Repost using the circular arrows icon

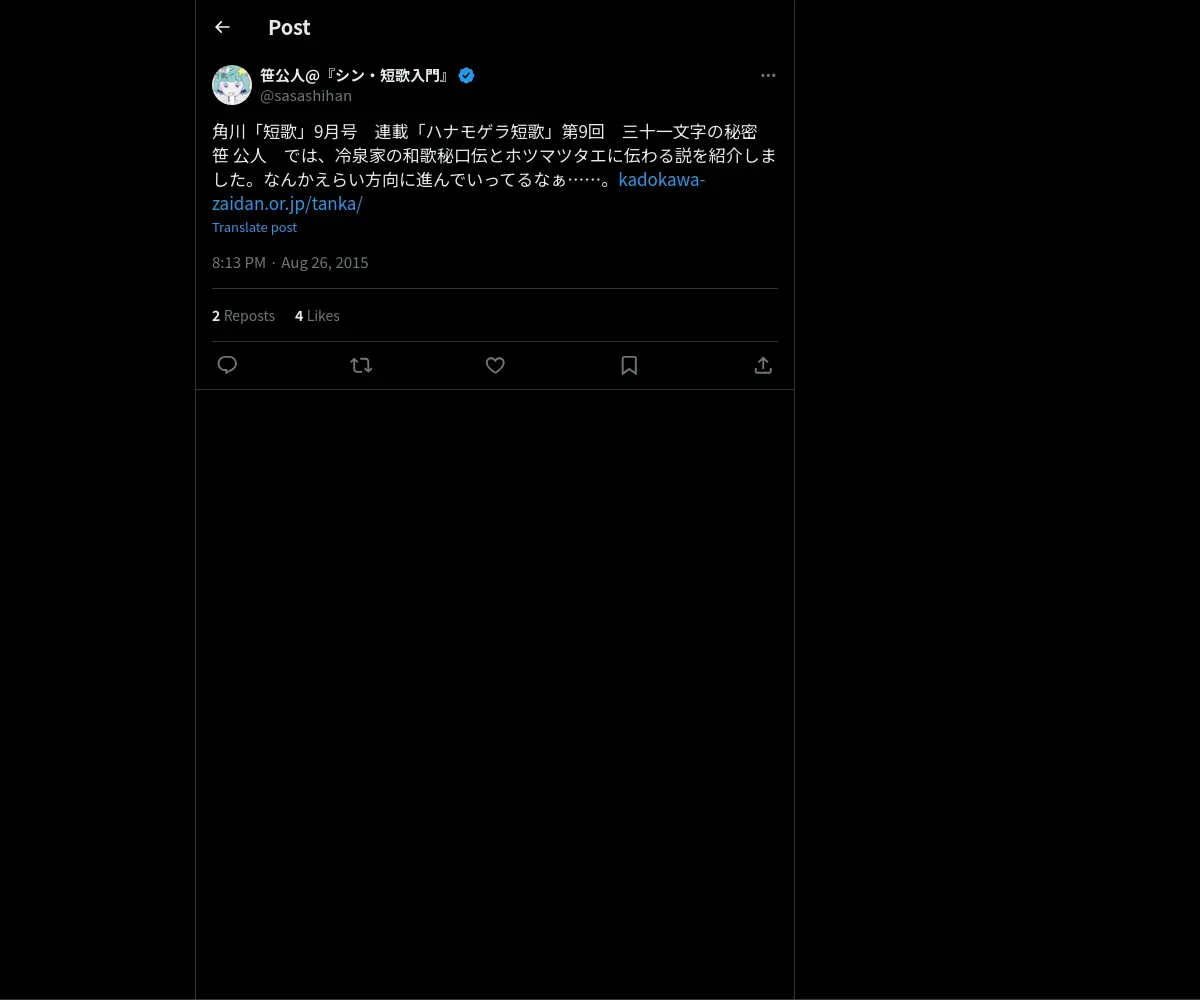pos(361,365)
